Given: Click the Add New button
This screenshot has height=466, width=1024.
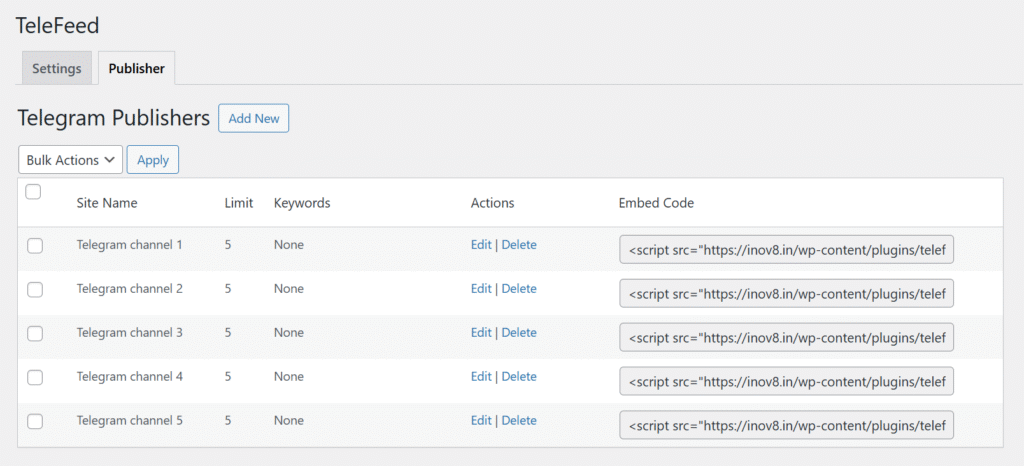Looking at the screenshot, I should (x=253, y=118).
